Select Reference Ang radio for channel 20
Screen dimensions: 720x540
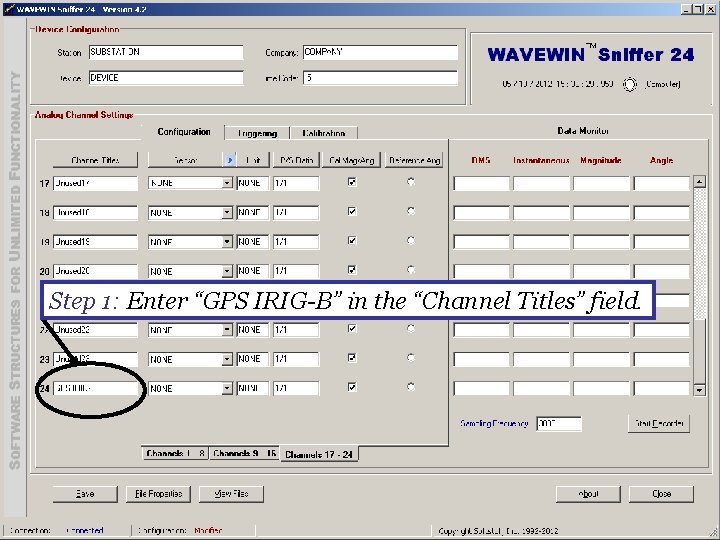point(411,270)
